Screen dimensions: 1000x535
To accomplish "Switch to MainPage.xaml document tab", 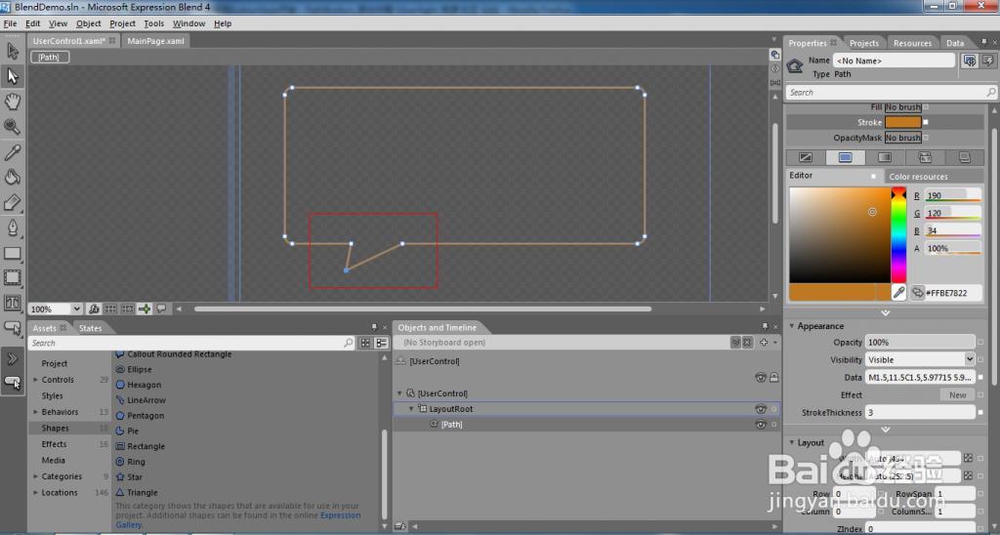I will coord(156,41).
